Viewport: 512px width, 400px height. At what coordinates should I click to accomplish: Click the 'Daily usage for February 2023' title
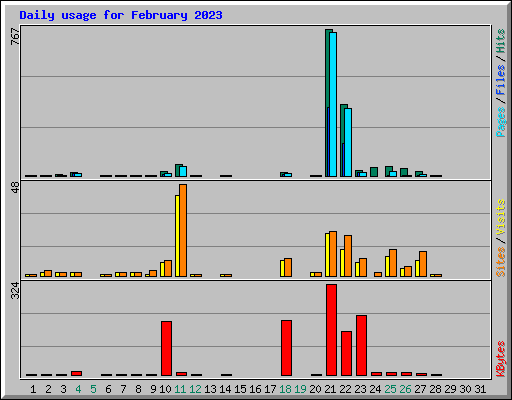[121, 15]
